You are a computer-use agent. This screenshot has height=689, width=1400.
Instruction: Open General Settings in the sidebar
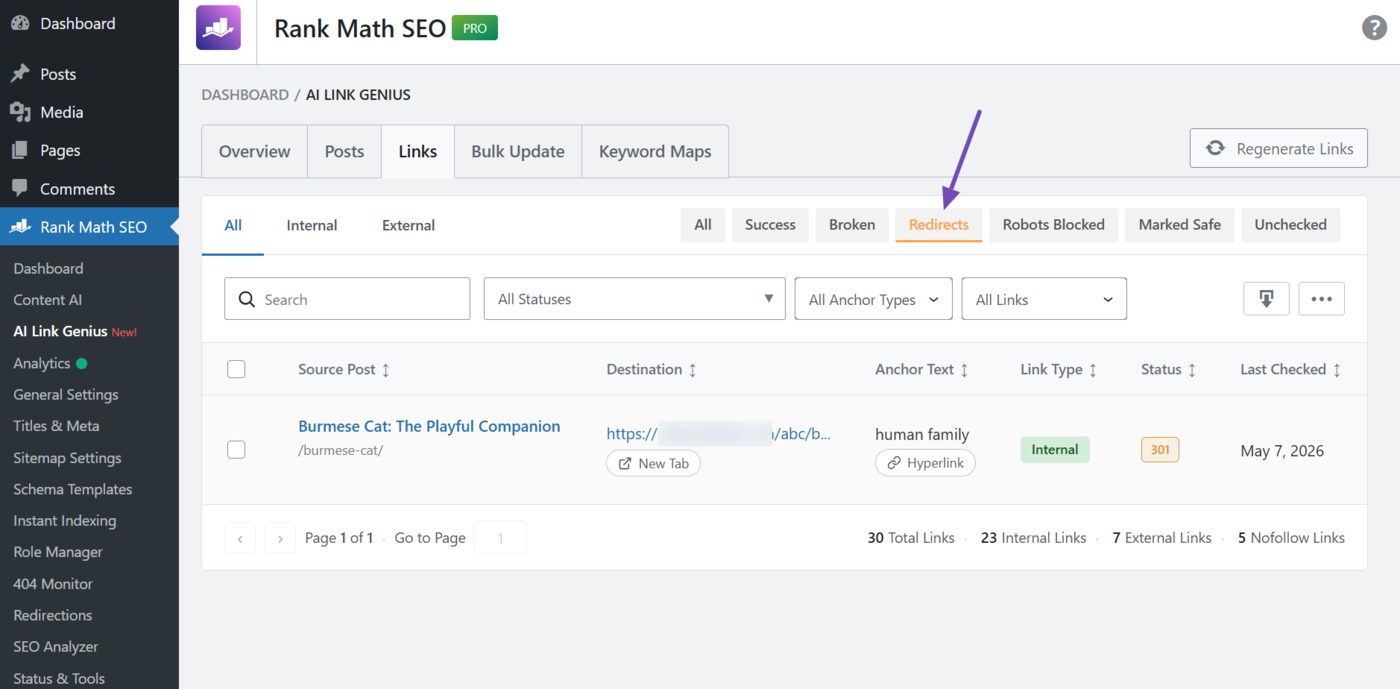click(66, 395)
